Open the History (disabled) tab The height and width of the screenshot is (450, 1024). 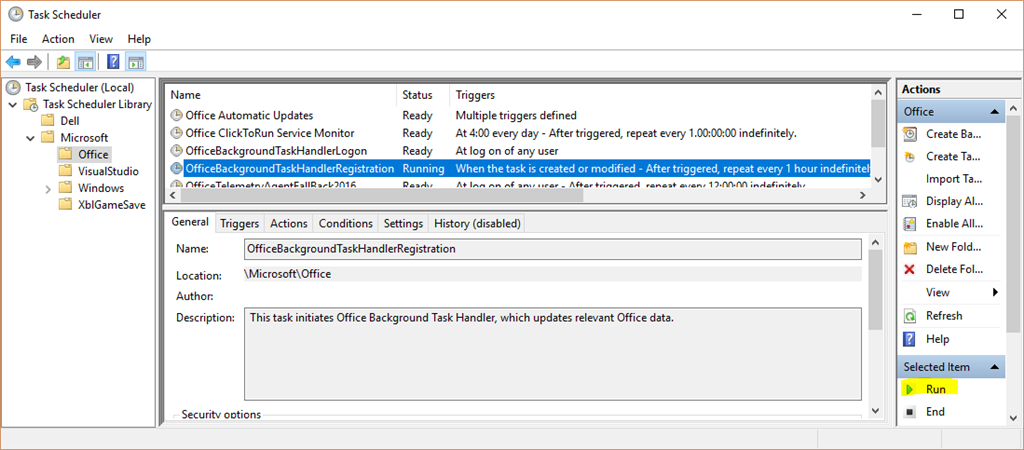click(x=477, y=223)
